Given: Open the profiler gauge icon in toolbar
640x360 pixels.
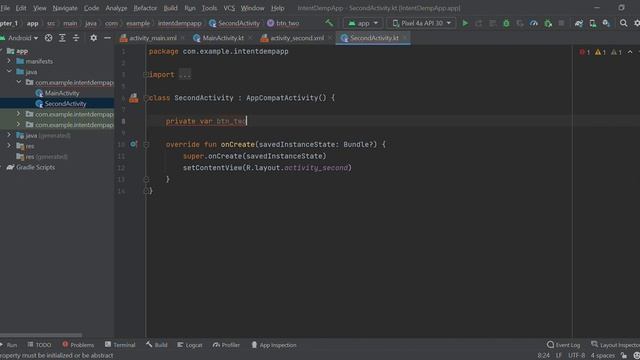Looking at the screenshot, I should 533,23.
